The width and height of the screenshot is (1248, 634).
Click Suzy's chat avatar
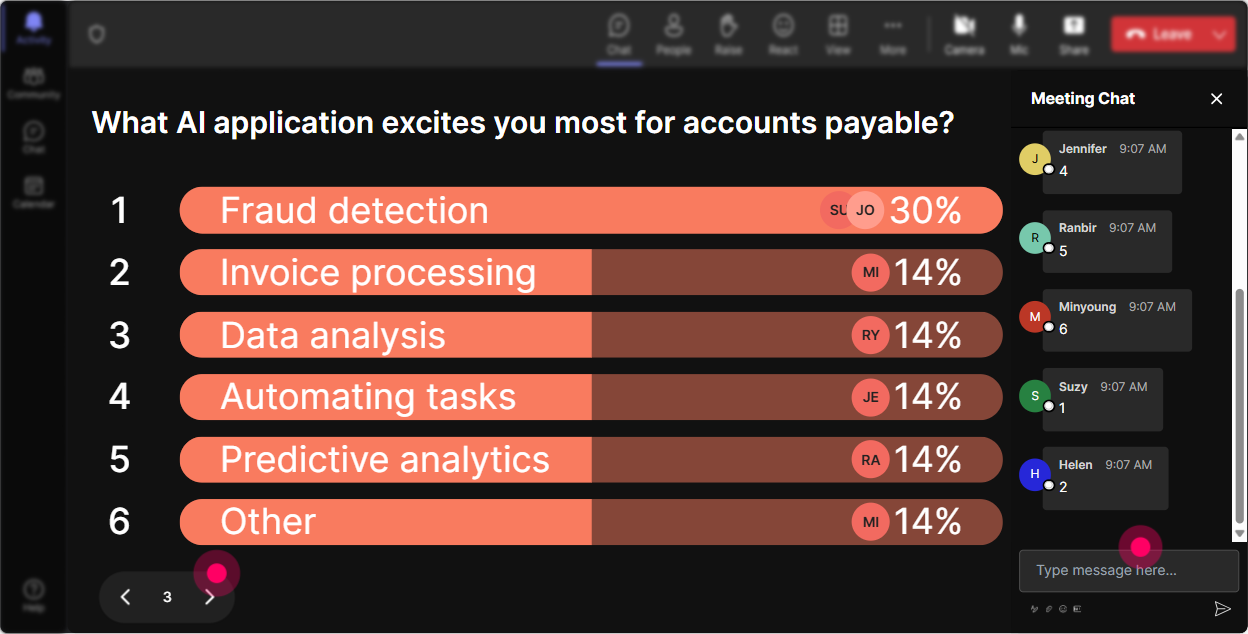(x=1035, y=396)
